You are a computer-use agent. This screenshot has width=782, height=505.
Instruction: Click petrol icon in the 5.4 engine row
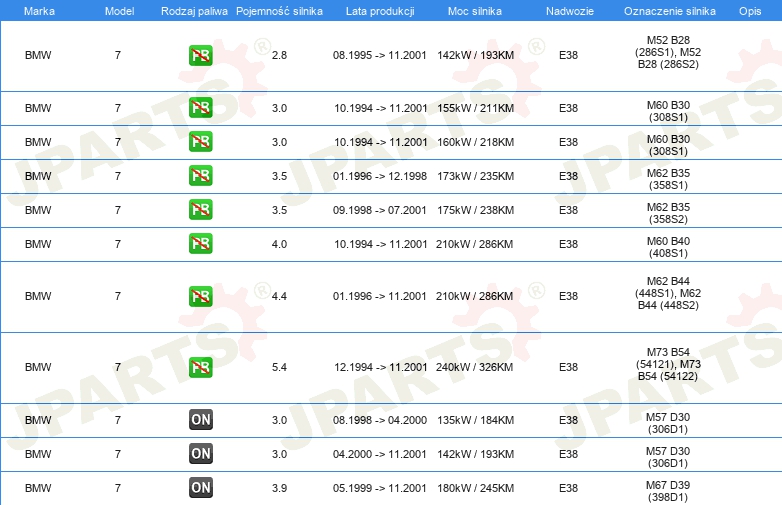[201, 367]
